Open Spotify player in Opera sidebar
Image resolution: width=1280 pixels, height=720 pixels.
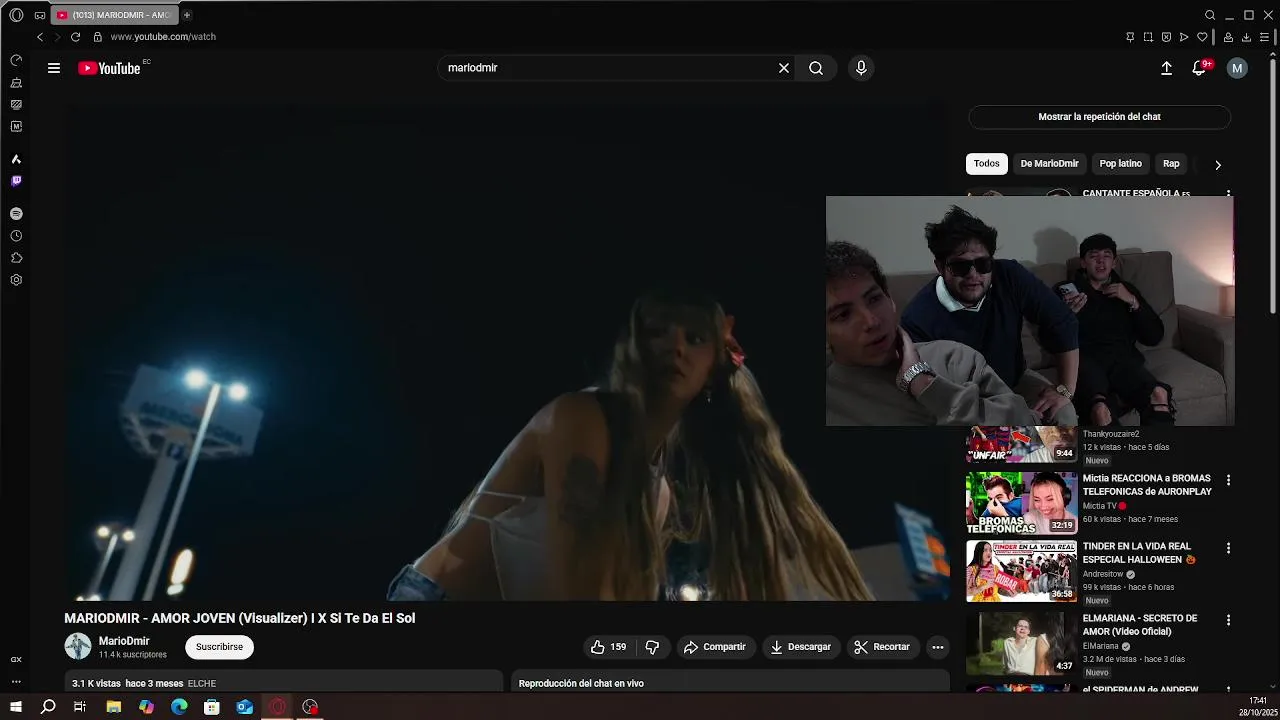pyautogui.click(x=16, y=214)
